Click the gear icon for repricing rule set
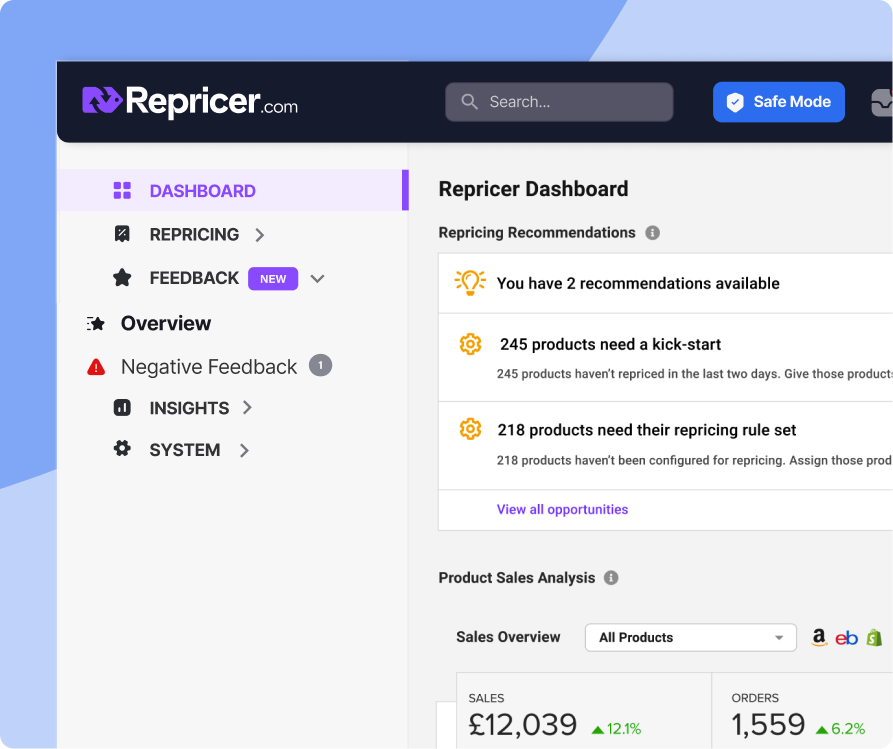 click(470, 430)
